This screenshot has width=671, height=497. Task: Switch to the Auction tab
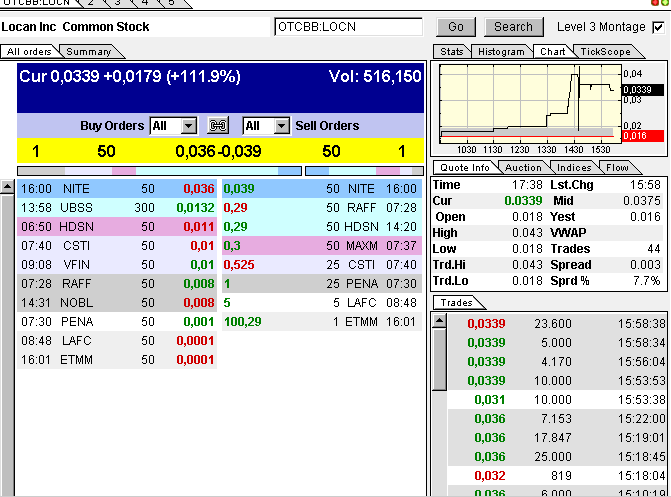point(523,168)
